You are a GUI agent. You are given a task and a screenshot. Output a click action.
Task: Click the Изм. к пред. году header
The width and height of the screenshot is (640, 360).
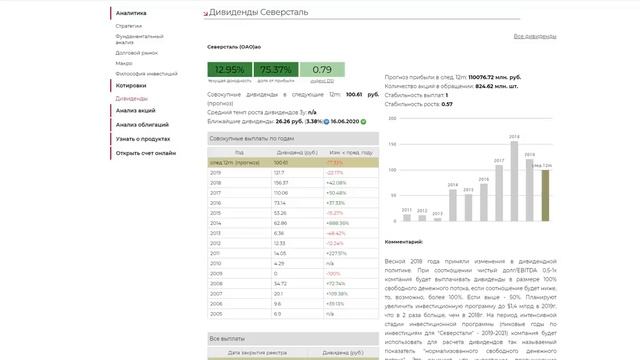tap(351, 152)
